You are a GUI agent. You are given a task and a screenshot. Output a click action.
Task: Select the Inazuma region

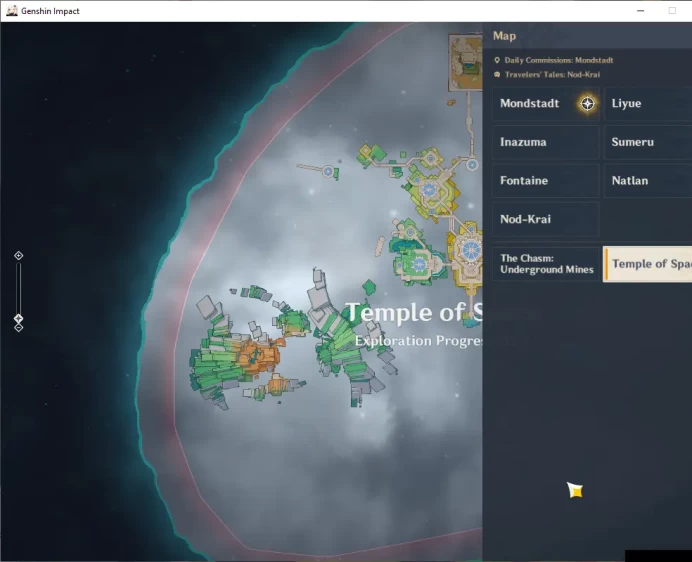coord(545,142)
